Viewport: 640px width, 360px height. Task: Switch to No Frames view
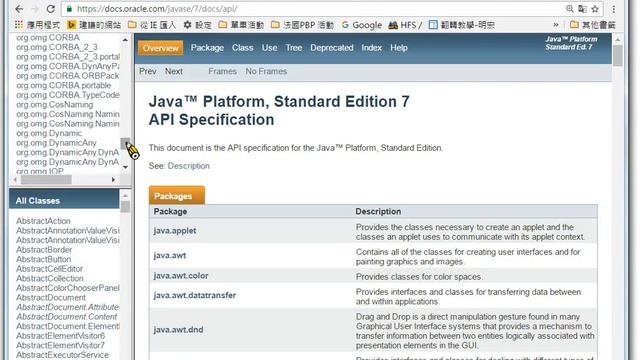point(266,71)
